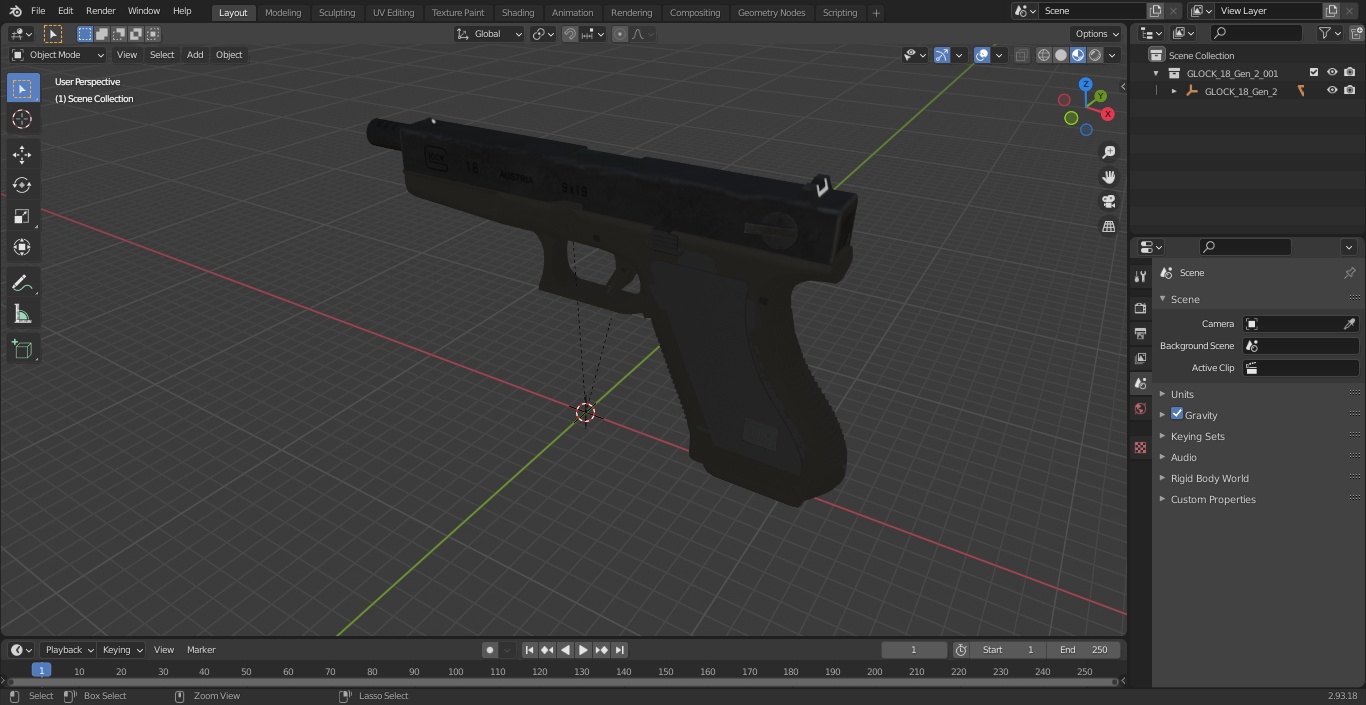Open the Playback dropdown

[68, 650]
